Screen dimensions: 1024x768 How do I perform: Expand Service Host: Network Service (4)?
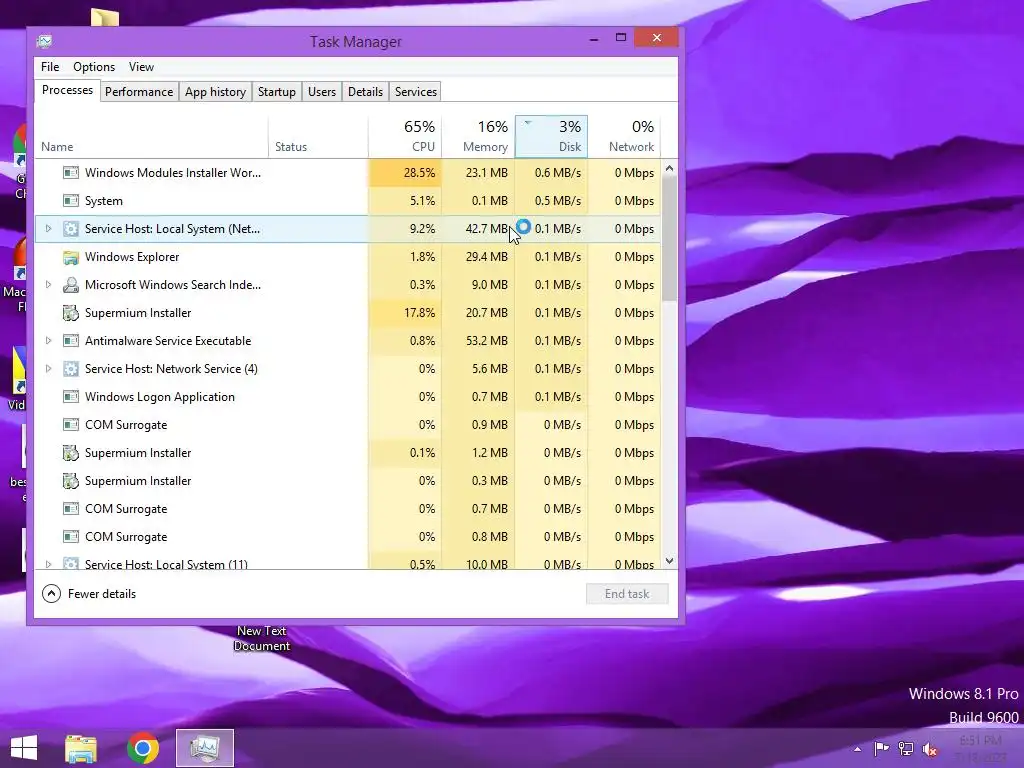pos(48,369)
